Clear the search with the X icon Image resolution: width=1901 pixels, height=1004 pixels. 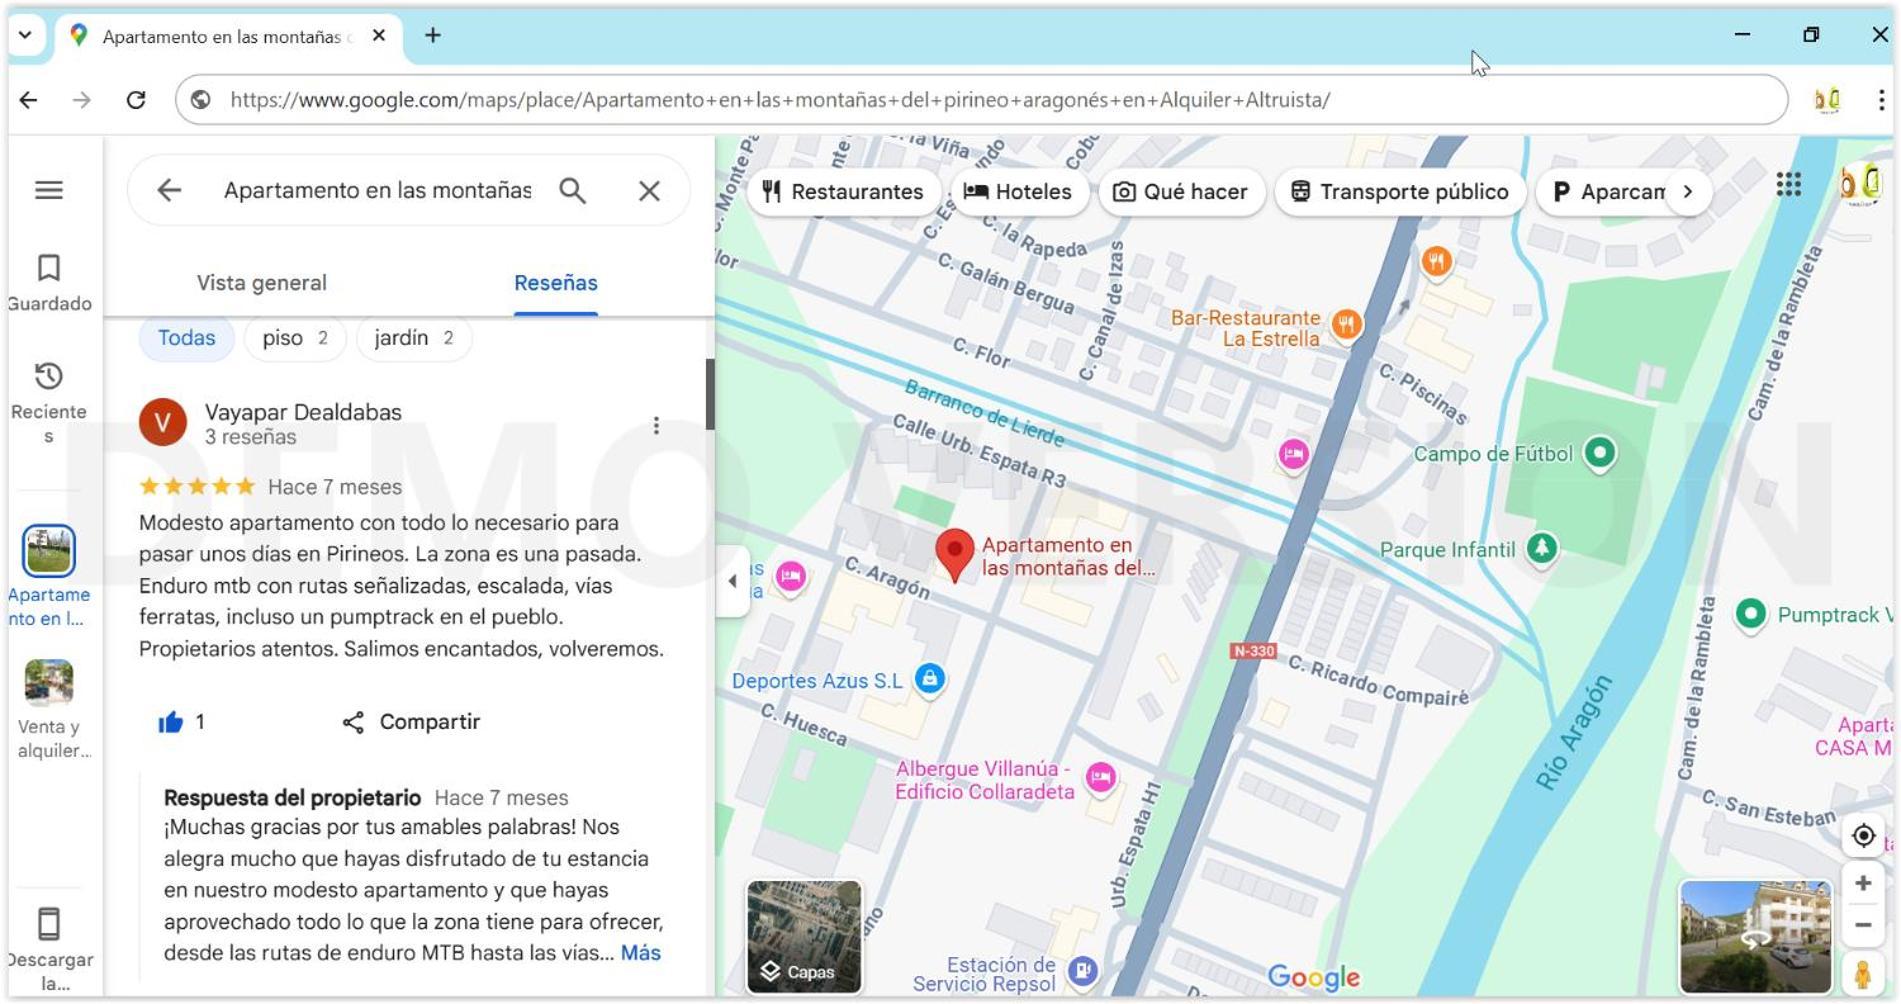(649, 190)
